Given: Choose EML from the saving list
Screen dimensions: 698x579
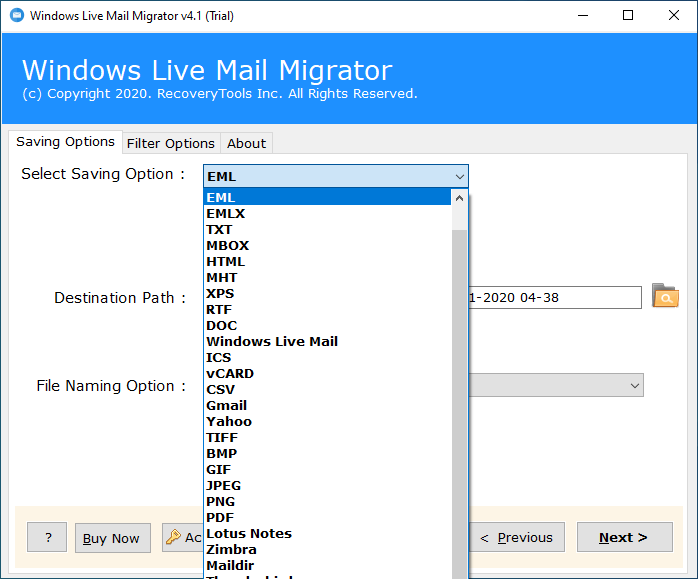Looking at the screenshot, I should point(327,197).
